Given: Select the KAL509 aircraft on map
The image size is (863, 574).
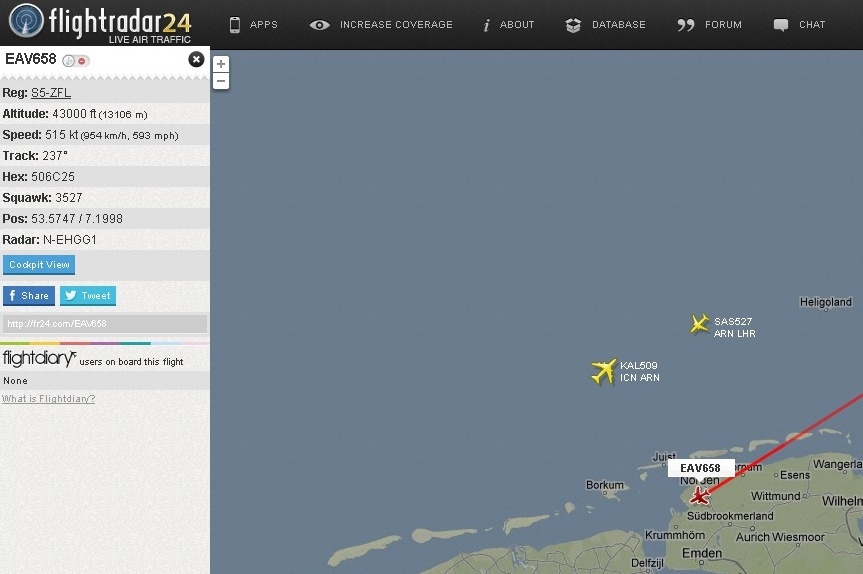Looking at the screenshot, I should pos(603,371).
